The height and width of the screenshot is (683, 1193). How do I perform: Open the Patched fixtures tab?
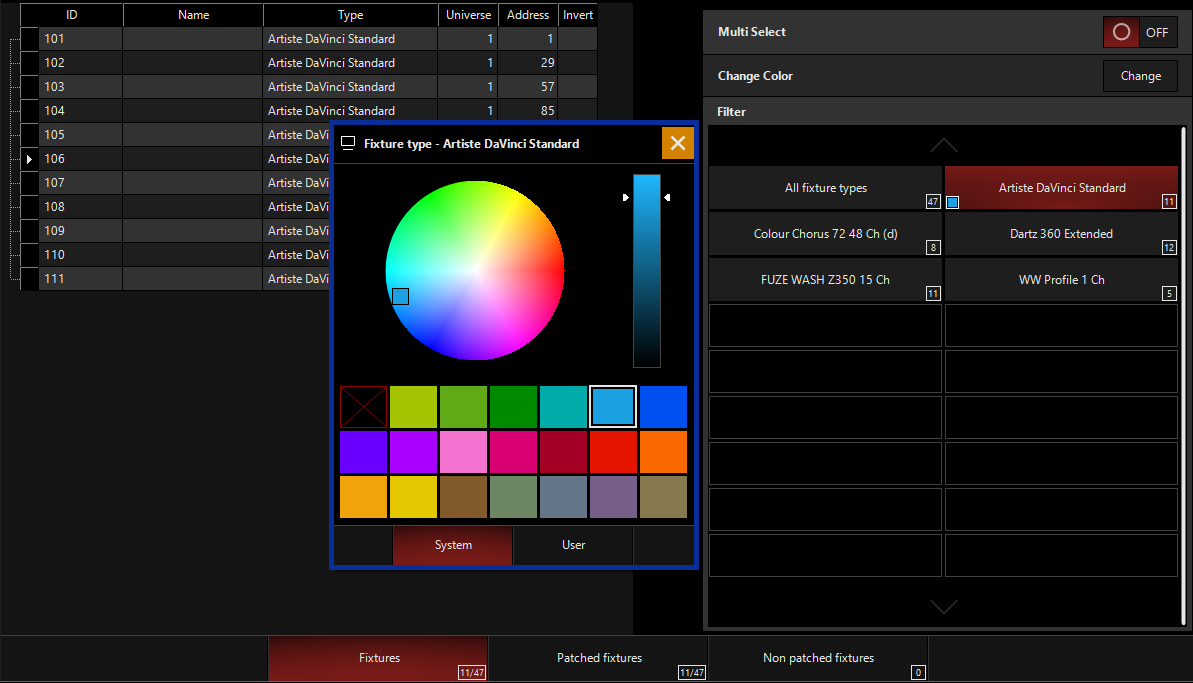pyautogui.click(x=599, y=657)
